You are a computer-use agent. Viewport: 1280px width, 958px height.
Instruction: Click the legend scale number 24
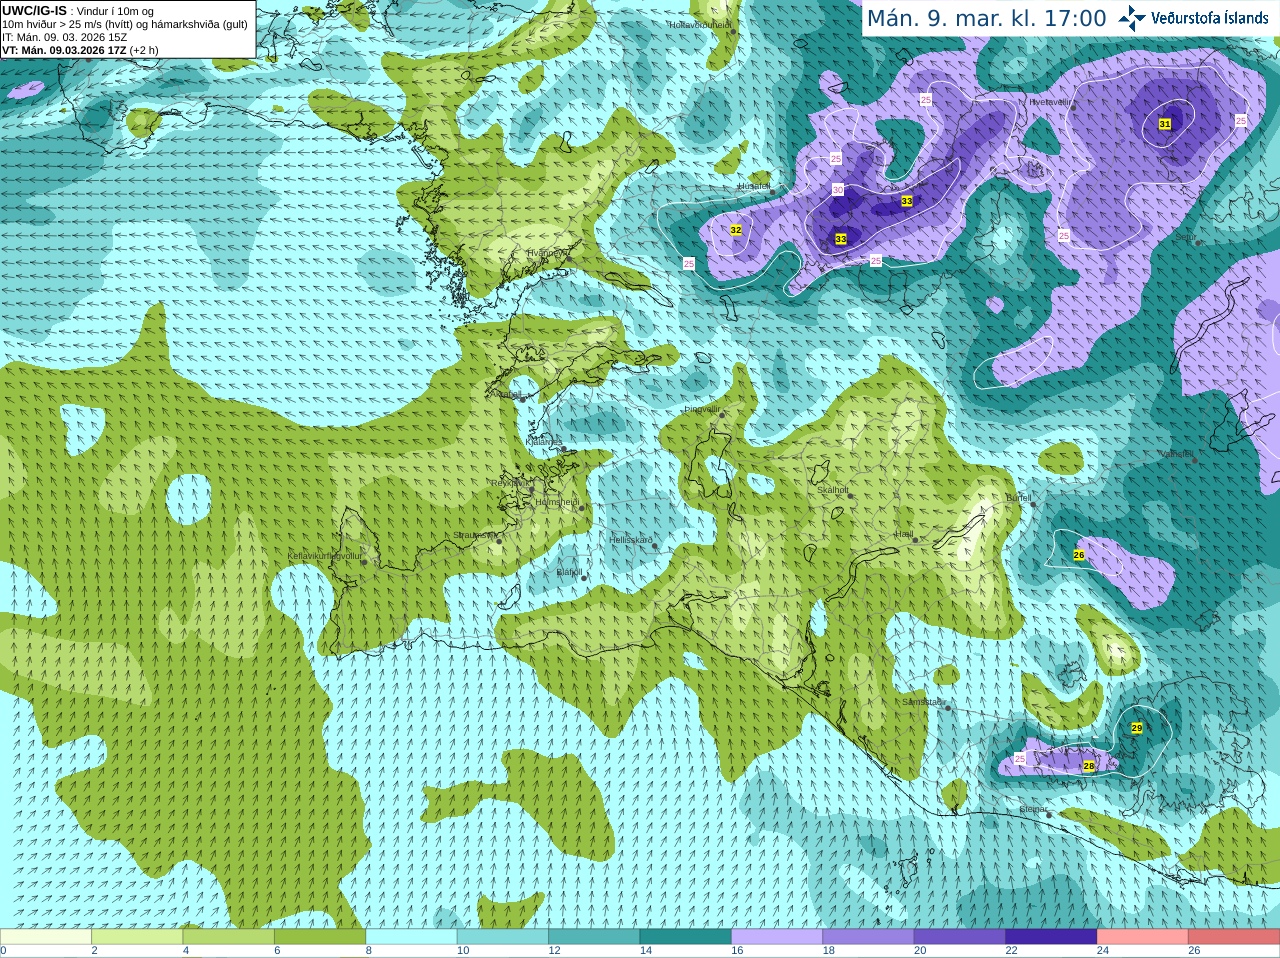[1102, 951]
